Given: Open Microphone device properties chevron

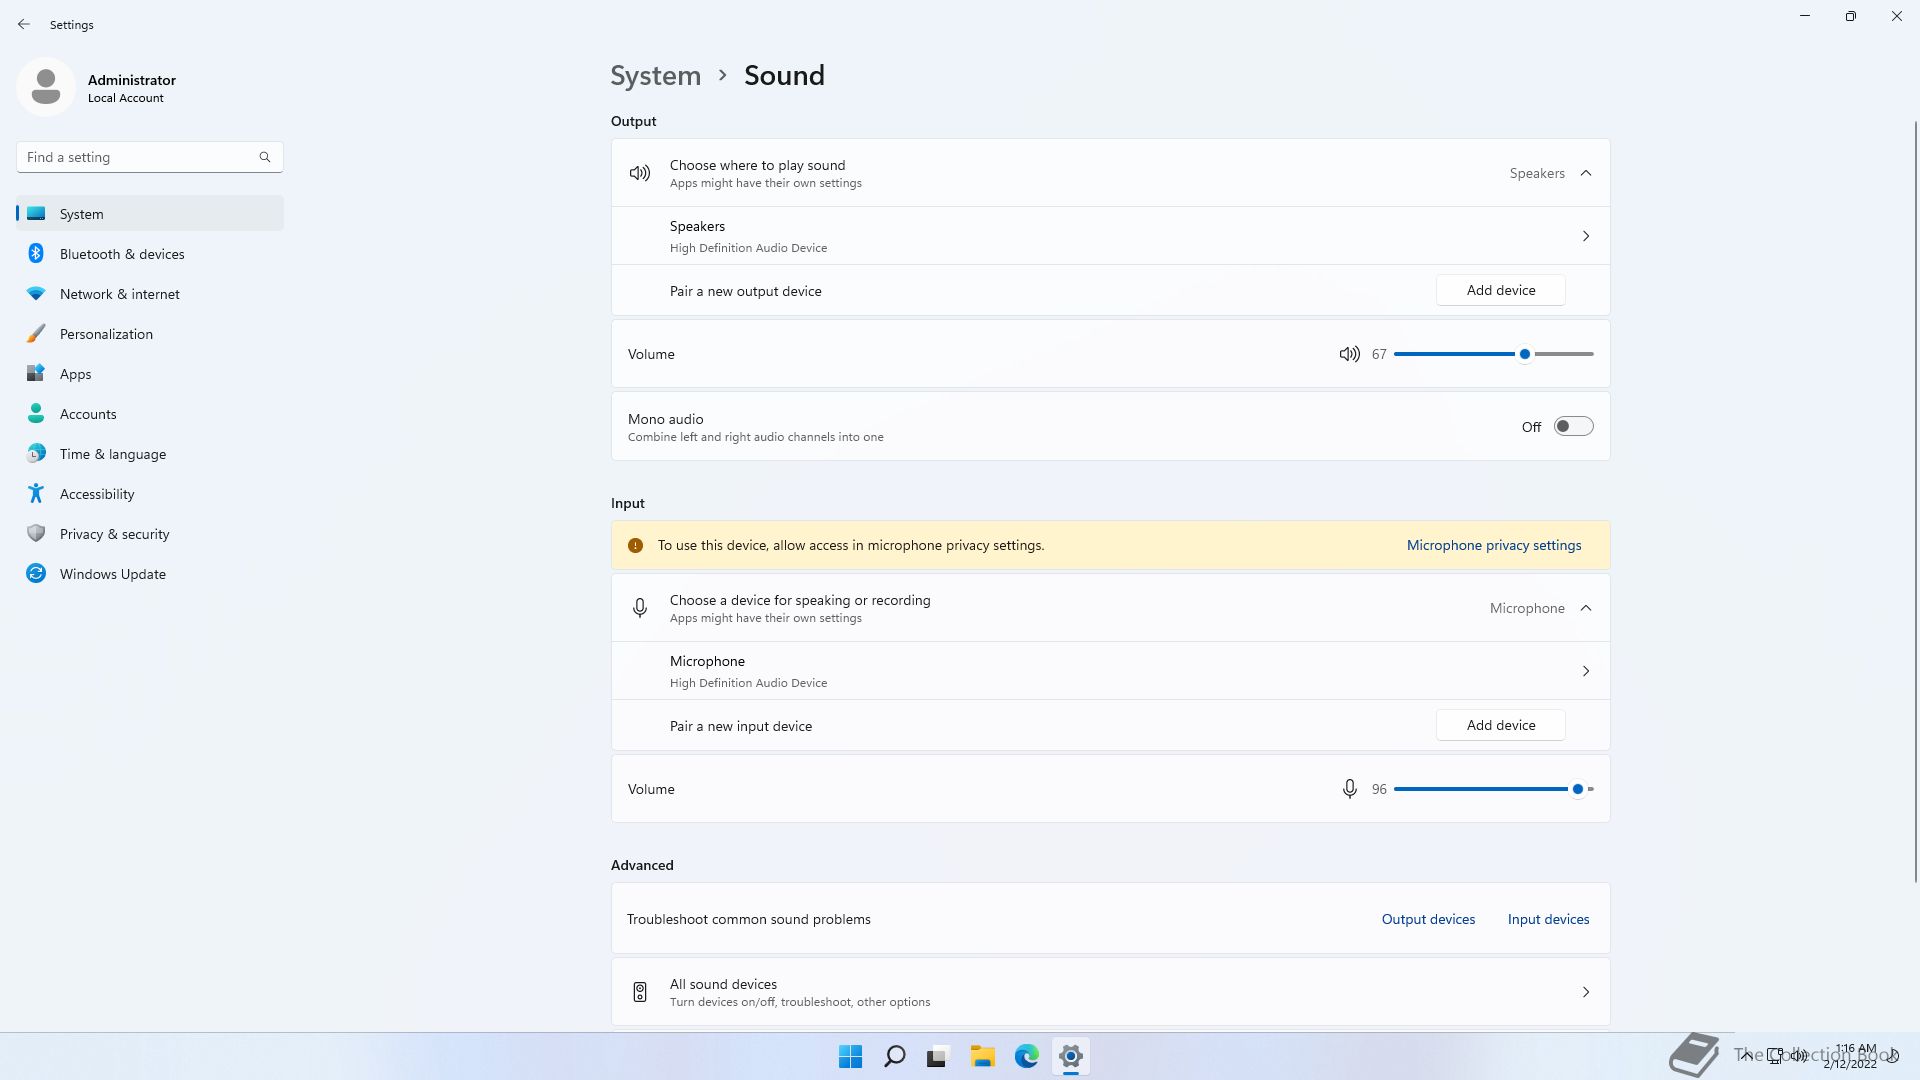Looking at the screenshot, I should pos(1586,671).
